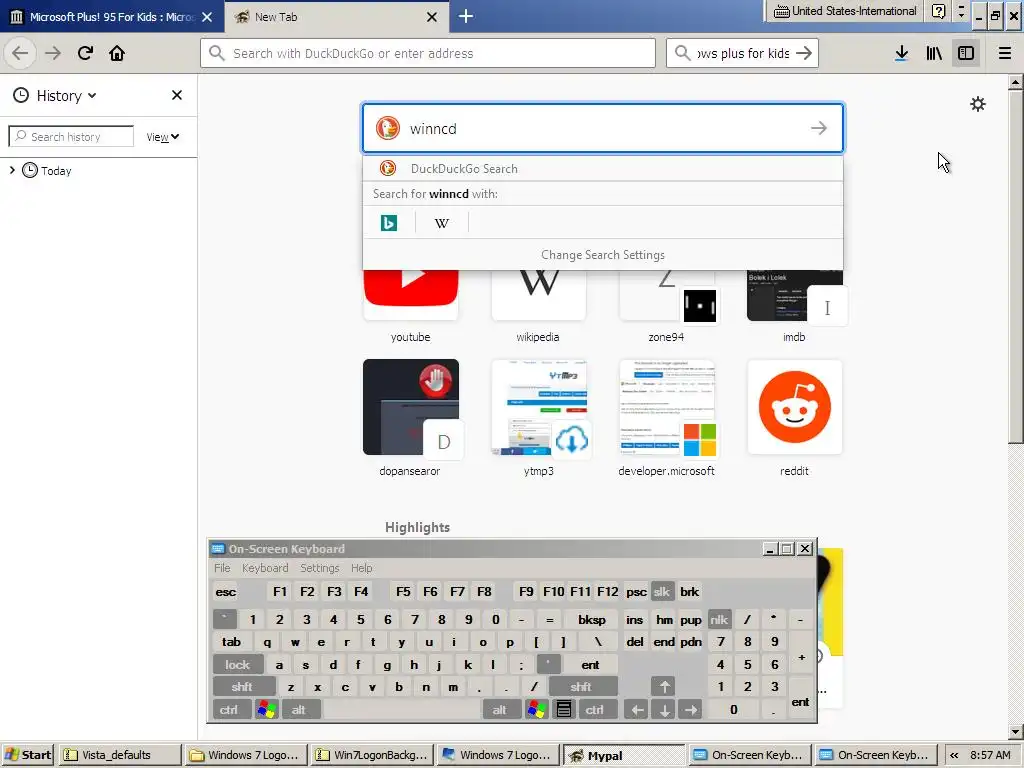Image resolution: width=1024 pixels, height=768 pixels.
Task: Click the address bar
Action: click(x=428, y=53)
